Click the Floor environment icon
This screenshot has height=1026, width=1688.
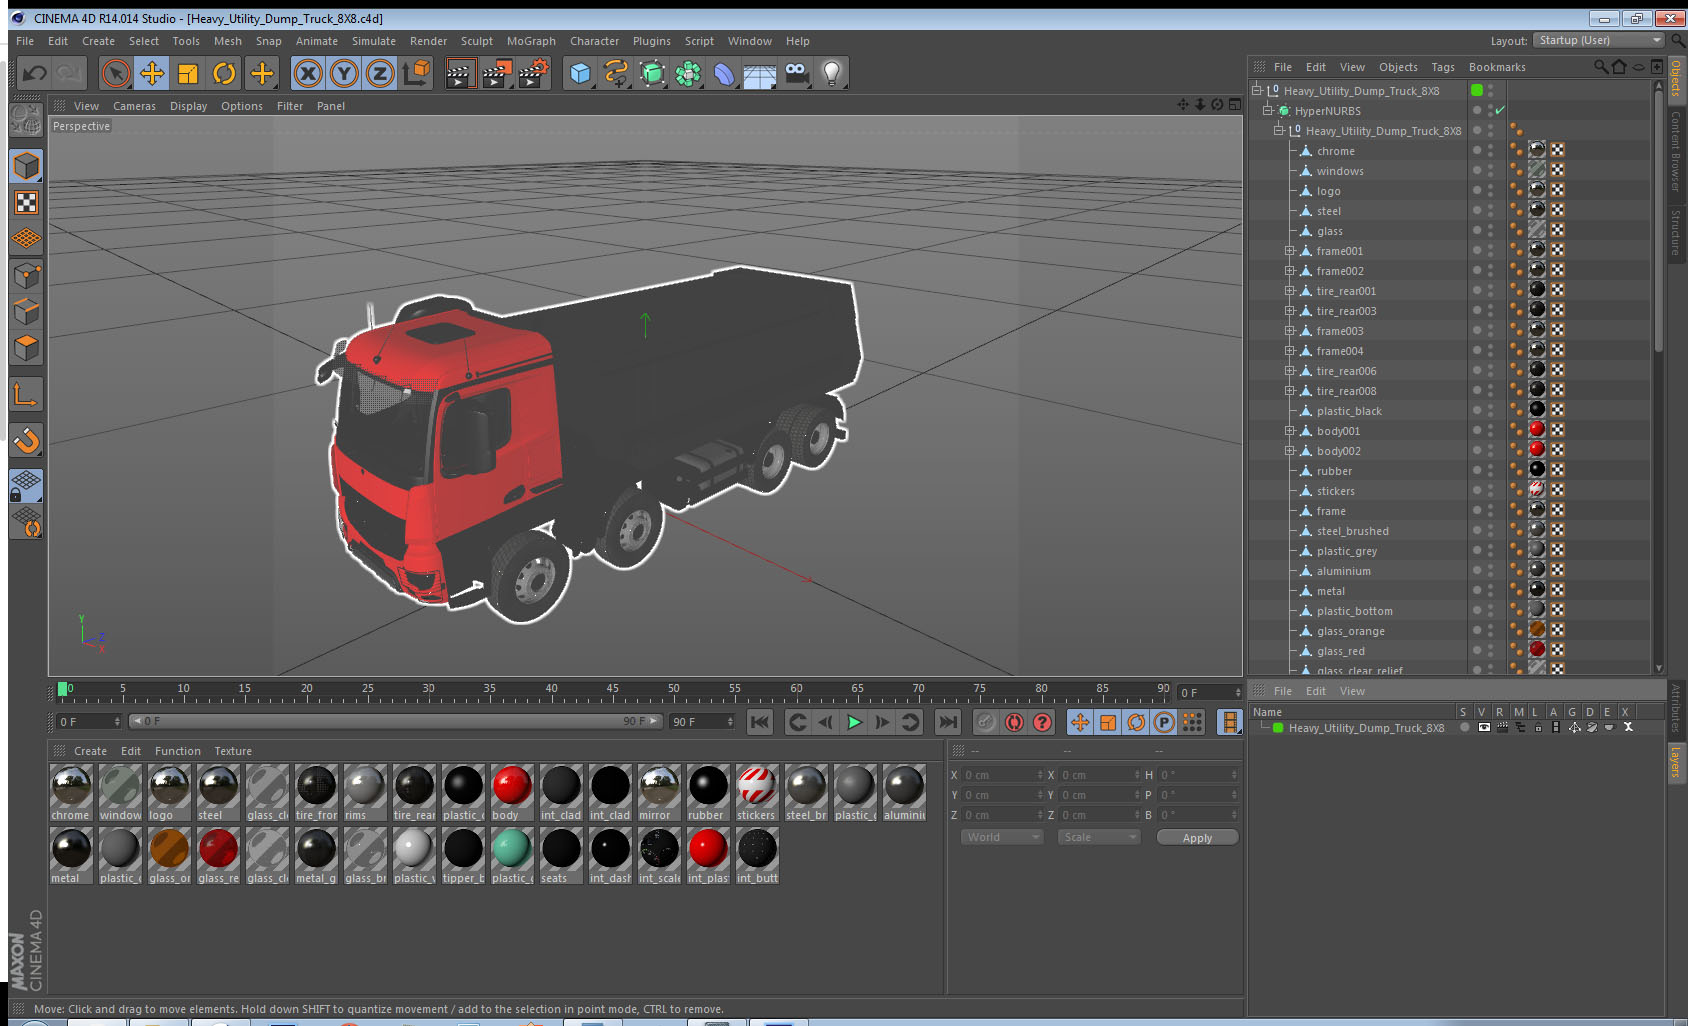tap(760, 73)
